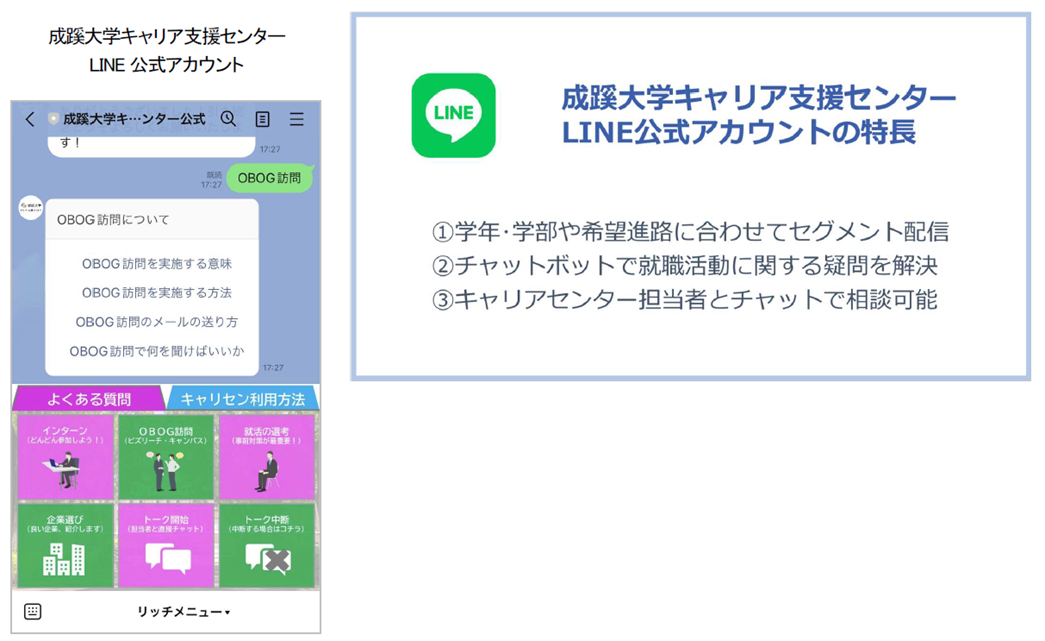This screenshot has height=641, width=1045.
Task: Click the OBOG訪問について card header
Action: point(152,219)
